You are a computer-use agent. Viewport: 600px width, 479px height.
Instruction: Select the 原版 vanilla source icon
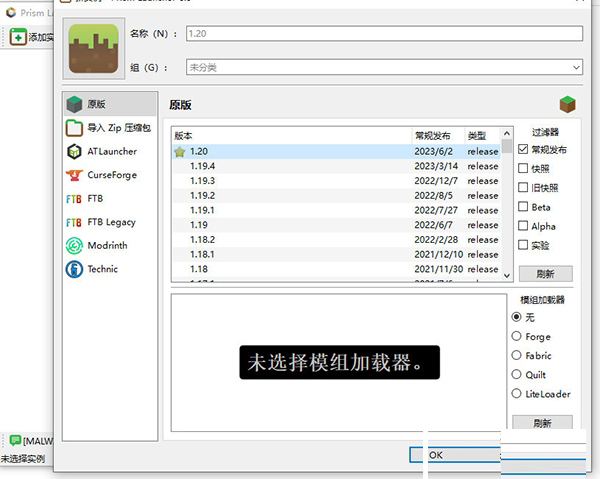click(74, 104)
